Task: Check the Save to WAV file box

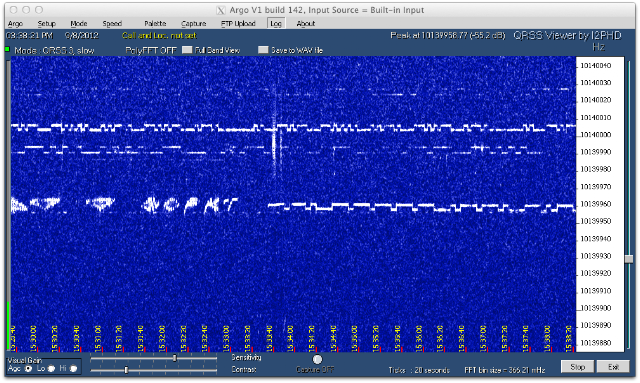Action: 263,50
